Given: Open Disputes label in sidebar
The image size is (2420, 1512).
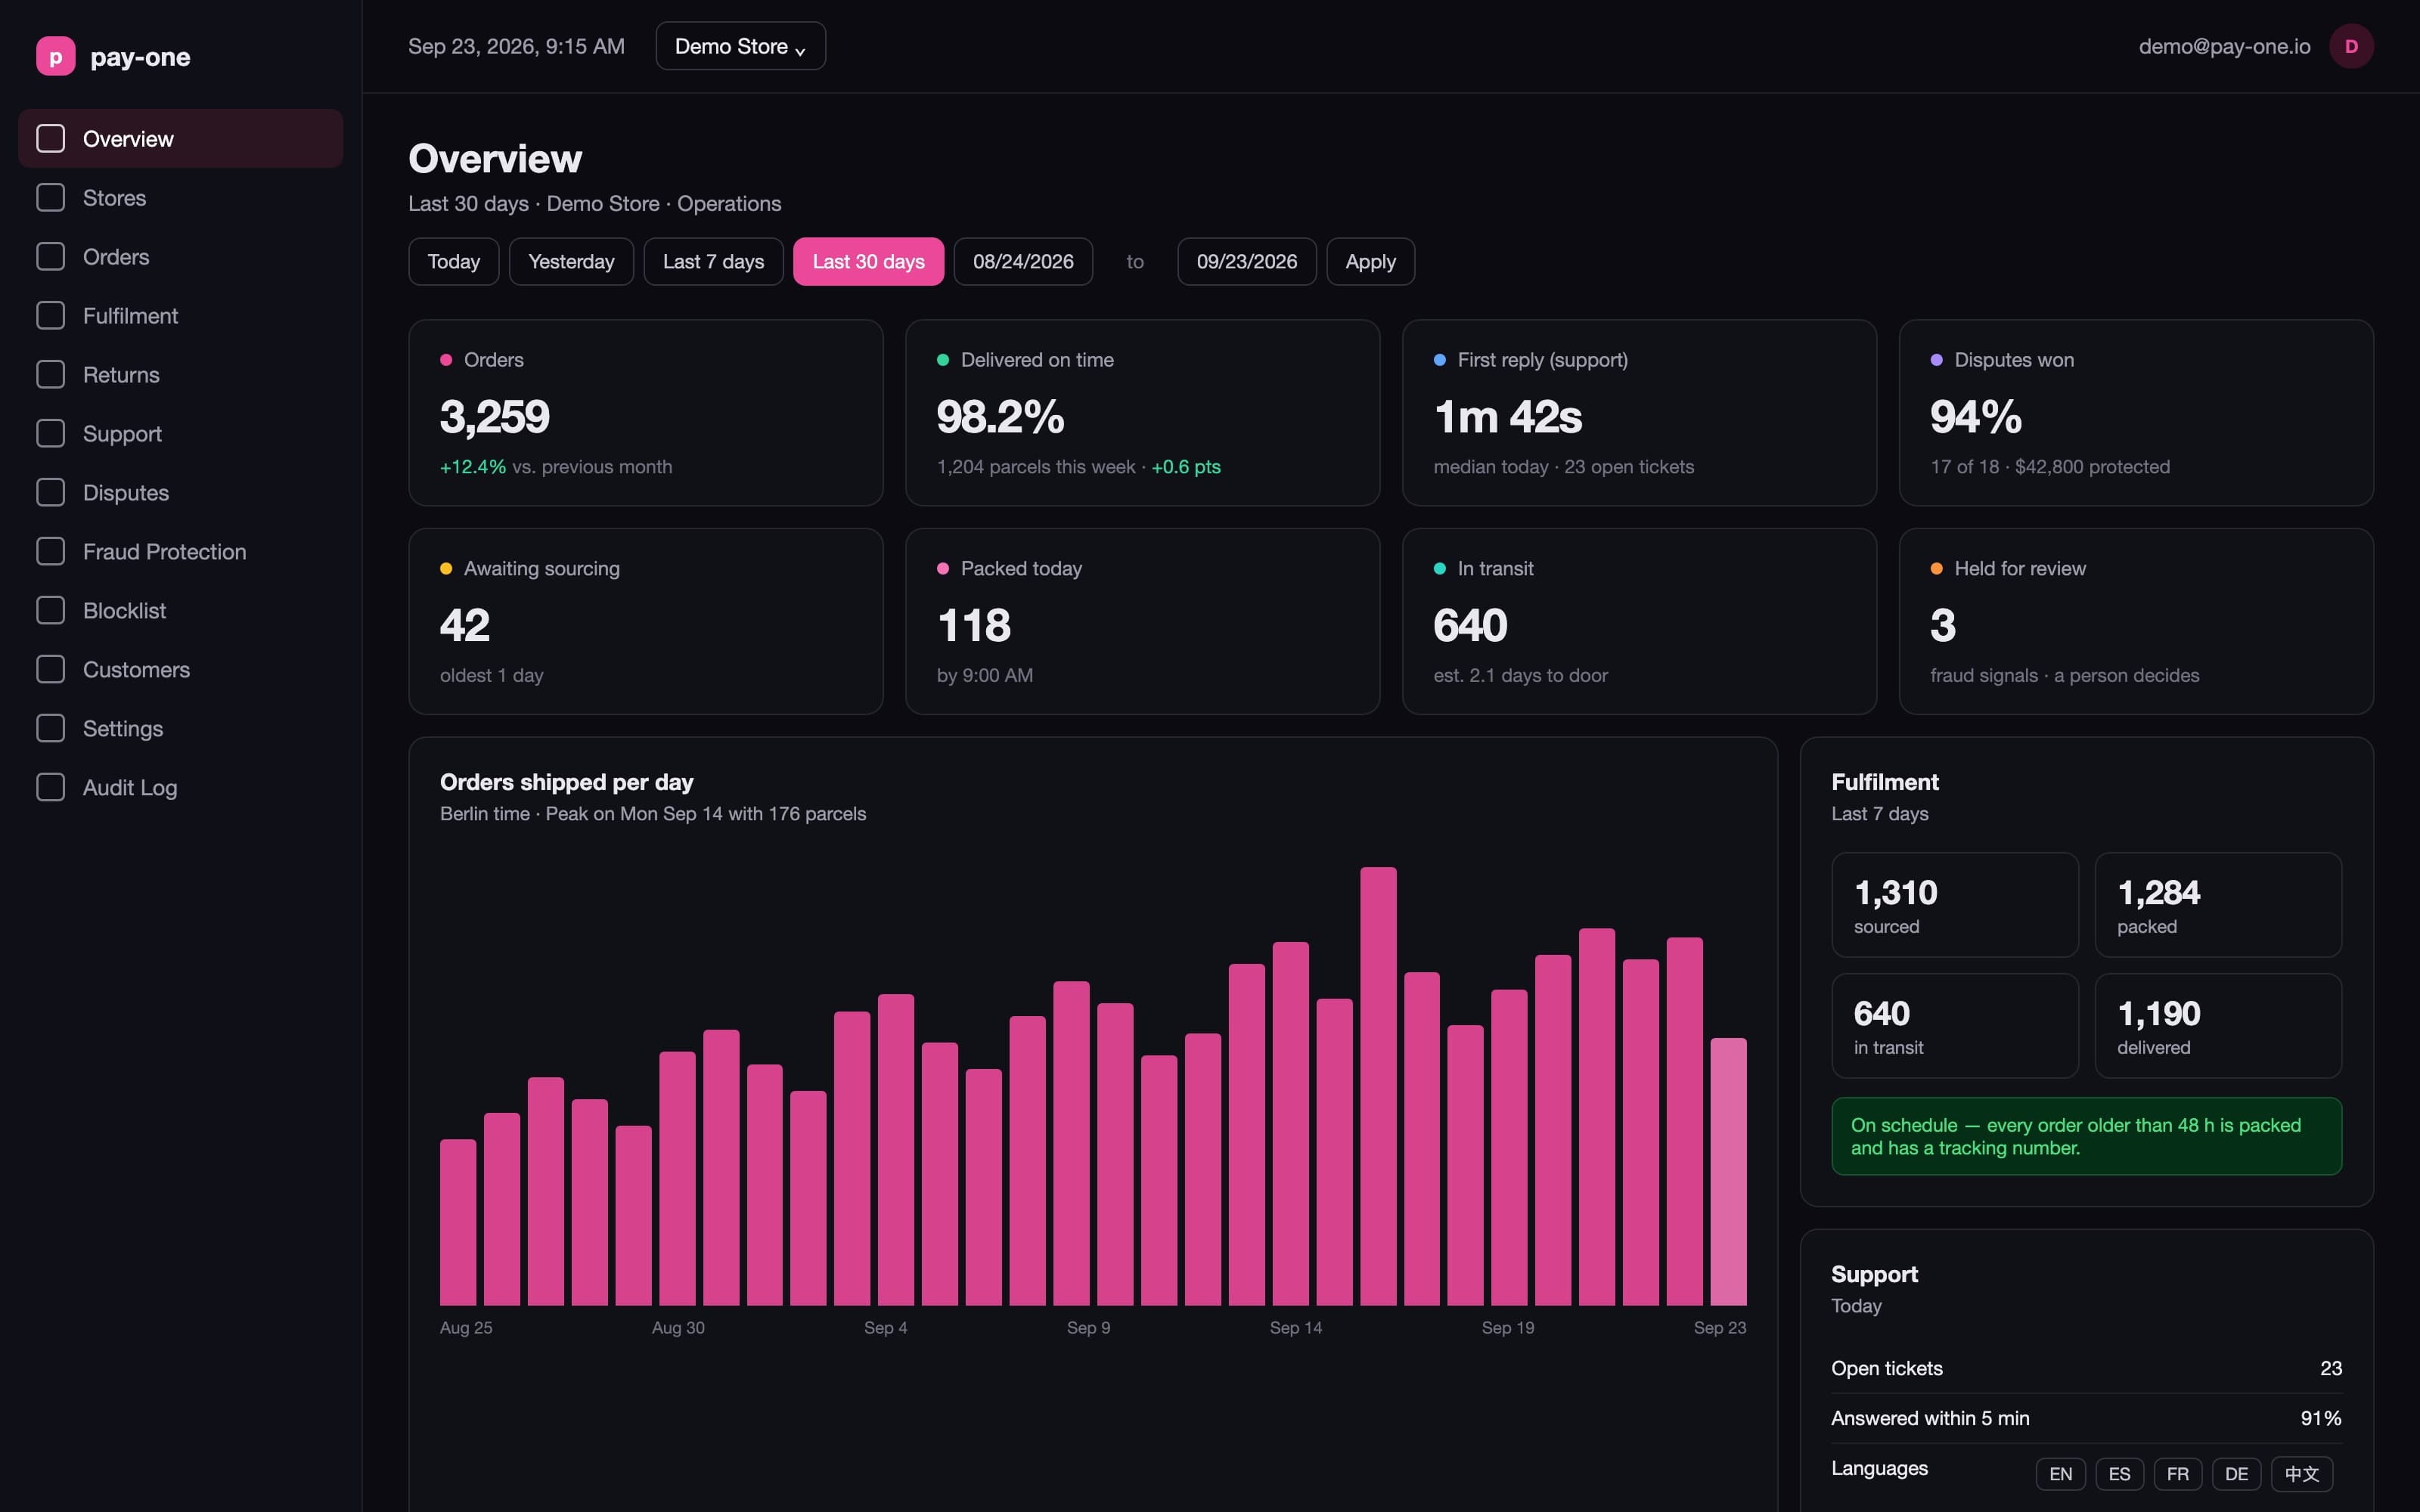Looking at the screenshot, I should (126, 493).
